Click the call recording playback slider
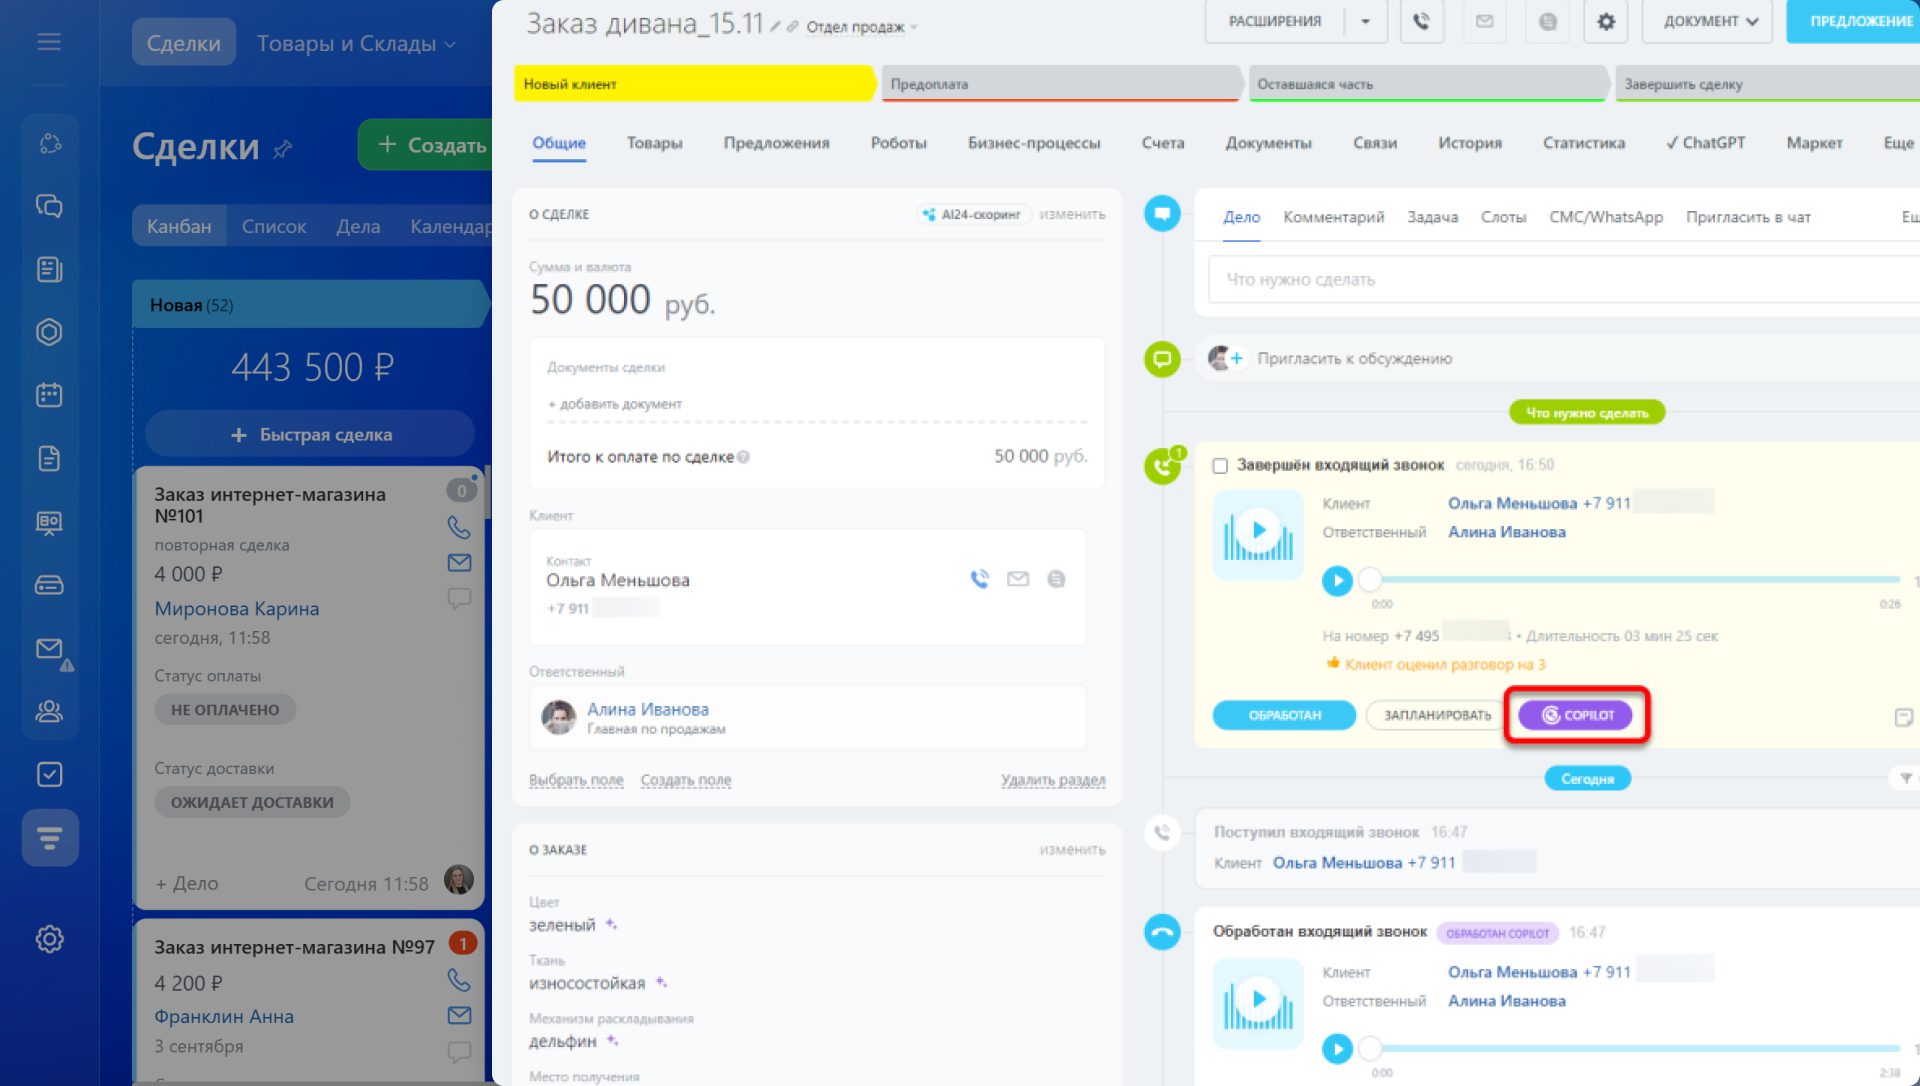 coord(1635,580)
